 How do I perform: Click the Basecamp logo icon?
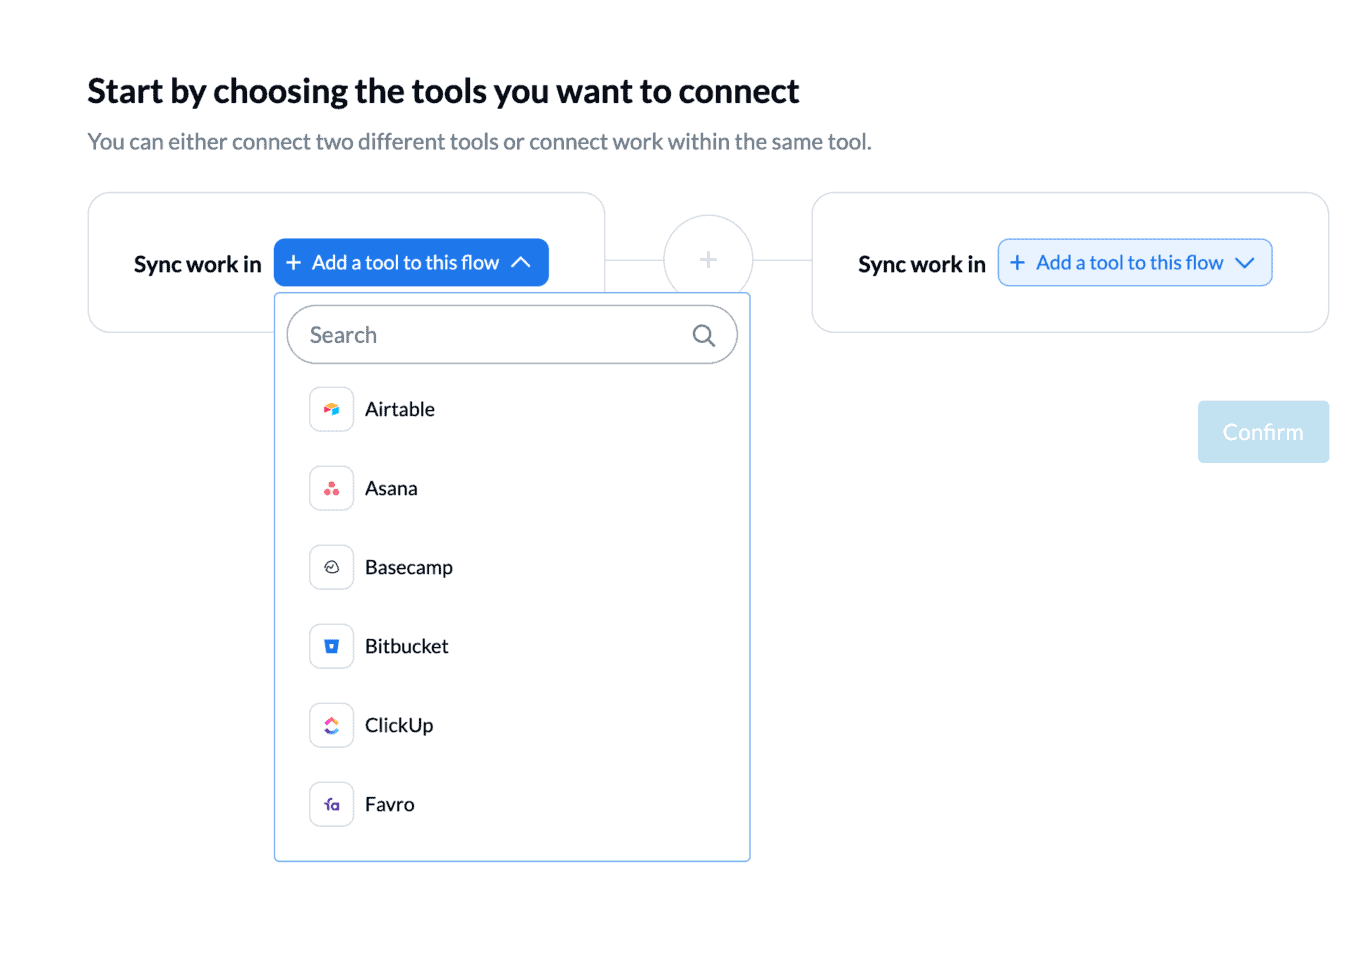(331, 567)
